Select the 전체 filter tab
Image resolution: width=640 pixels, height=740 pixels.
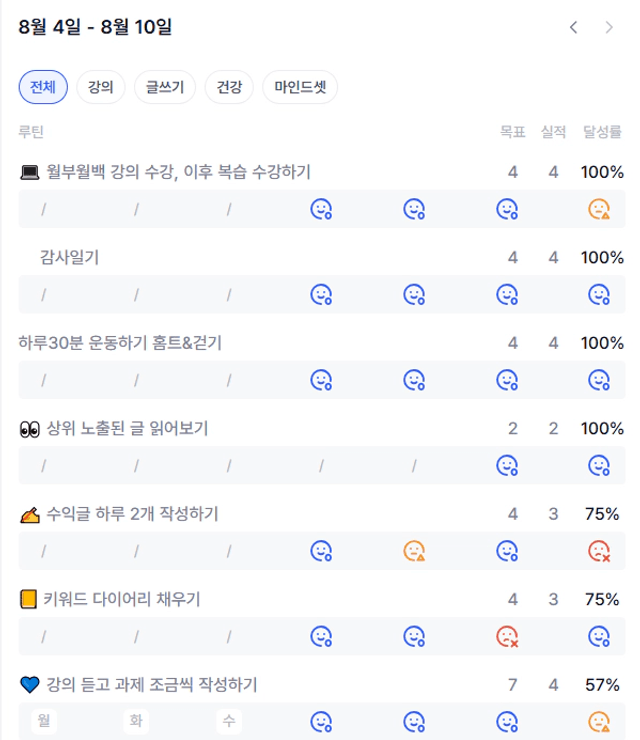click(43, 87)
